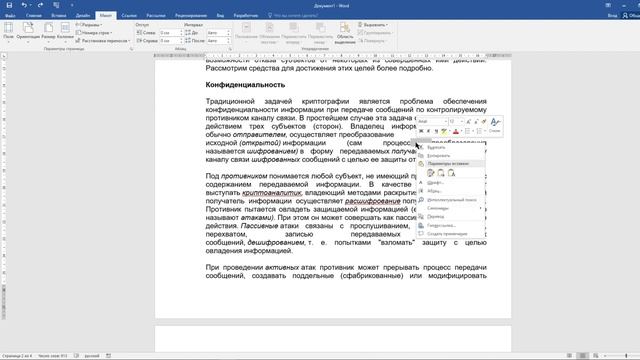Switch to the Дизайн (Design) tab
This screenshot has width=640, height=360.
(83, 16)
